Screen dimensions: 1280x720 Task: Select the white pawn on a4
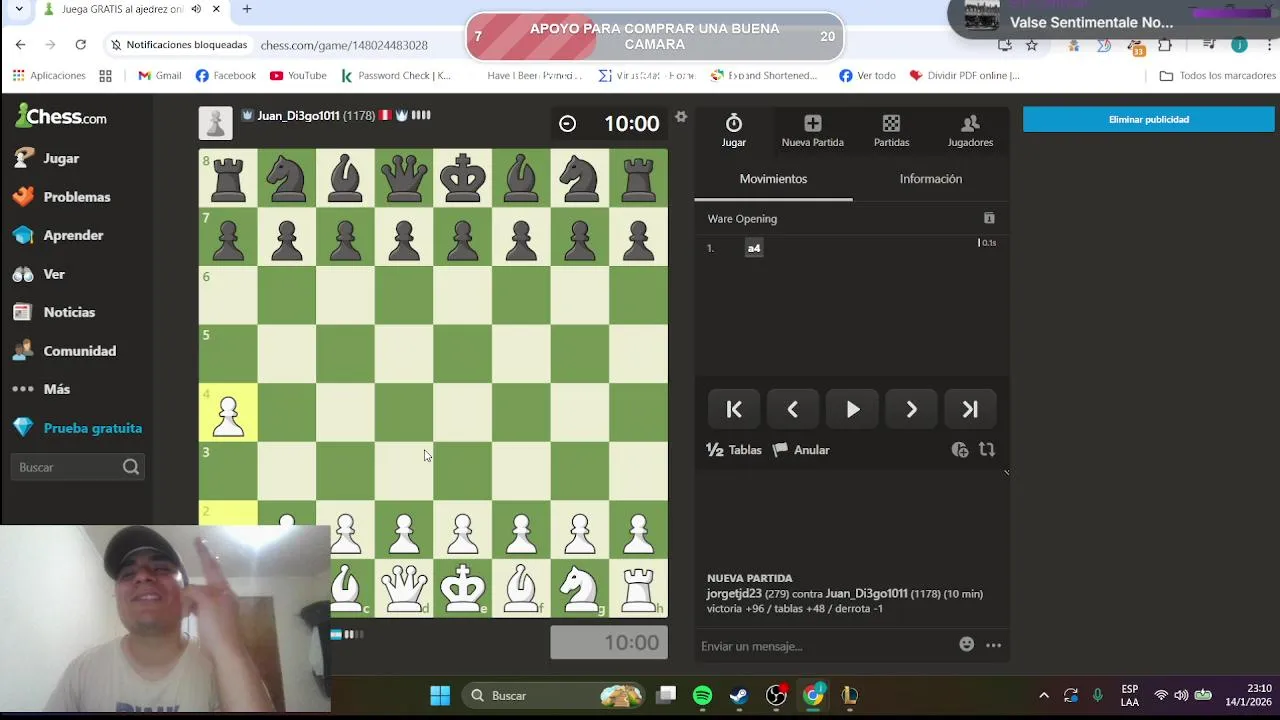click(x=228, y=412)
